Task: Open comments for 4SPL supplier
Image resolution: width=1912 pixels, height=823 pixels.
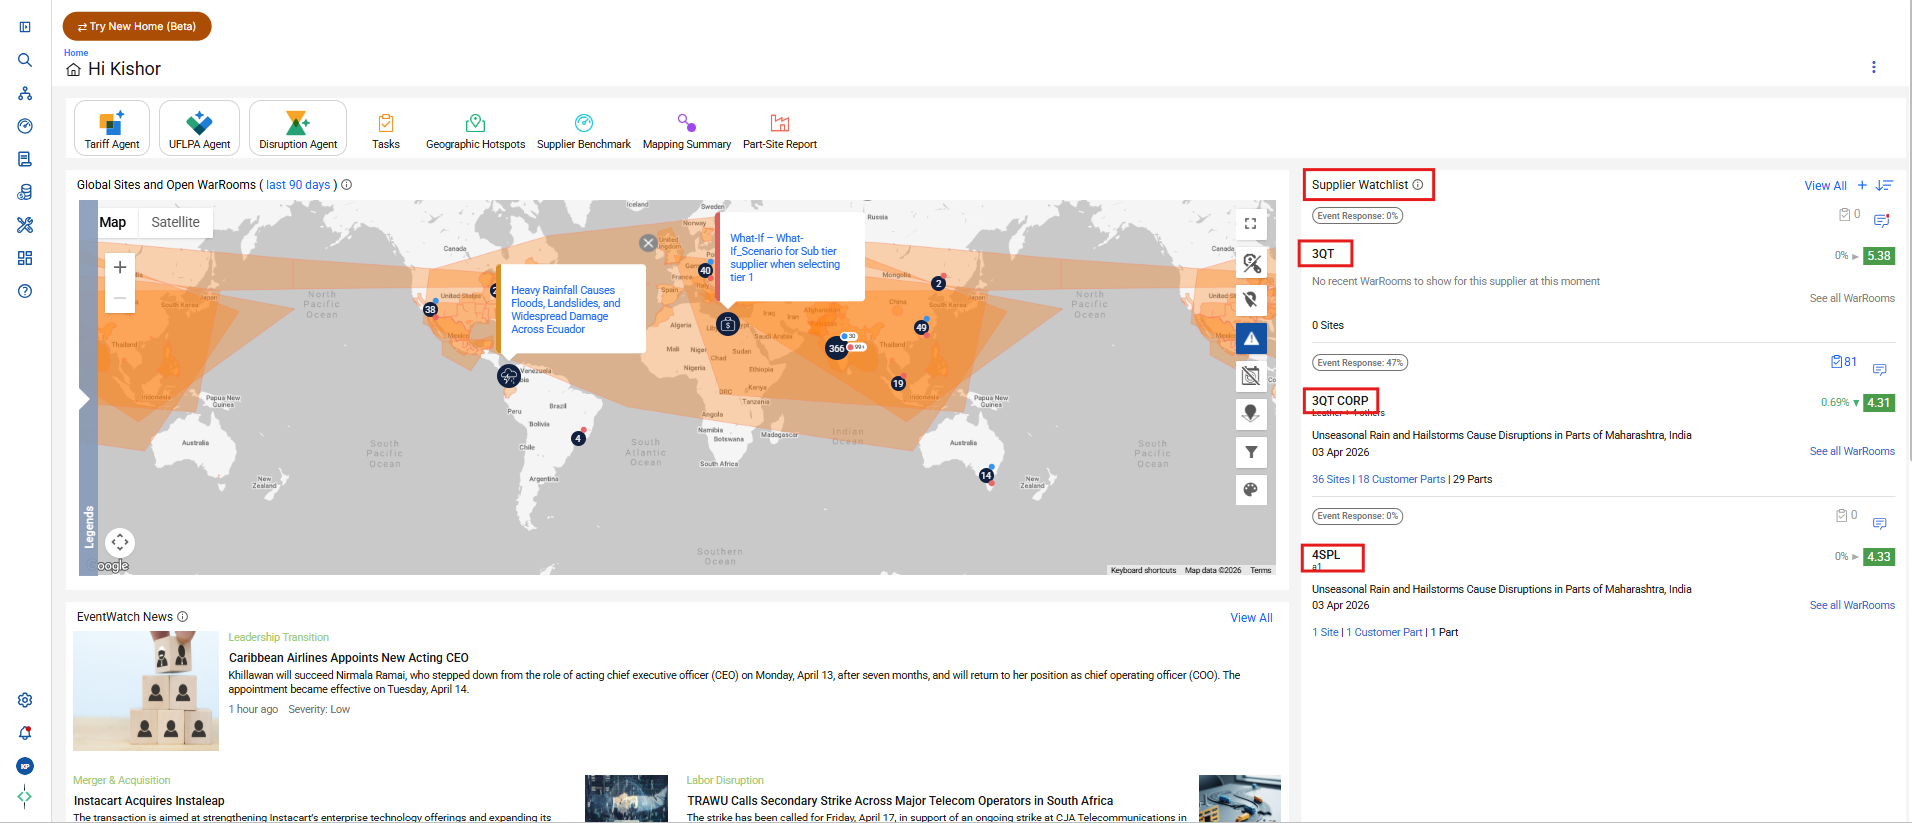Action: 1880,524
